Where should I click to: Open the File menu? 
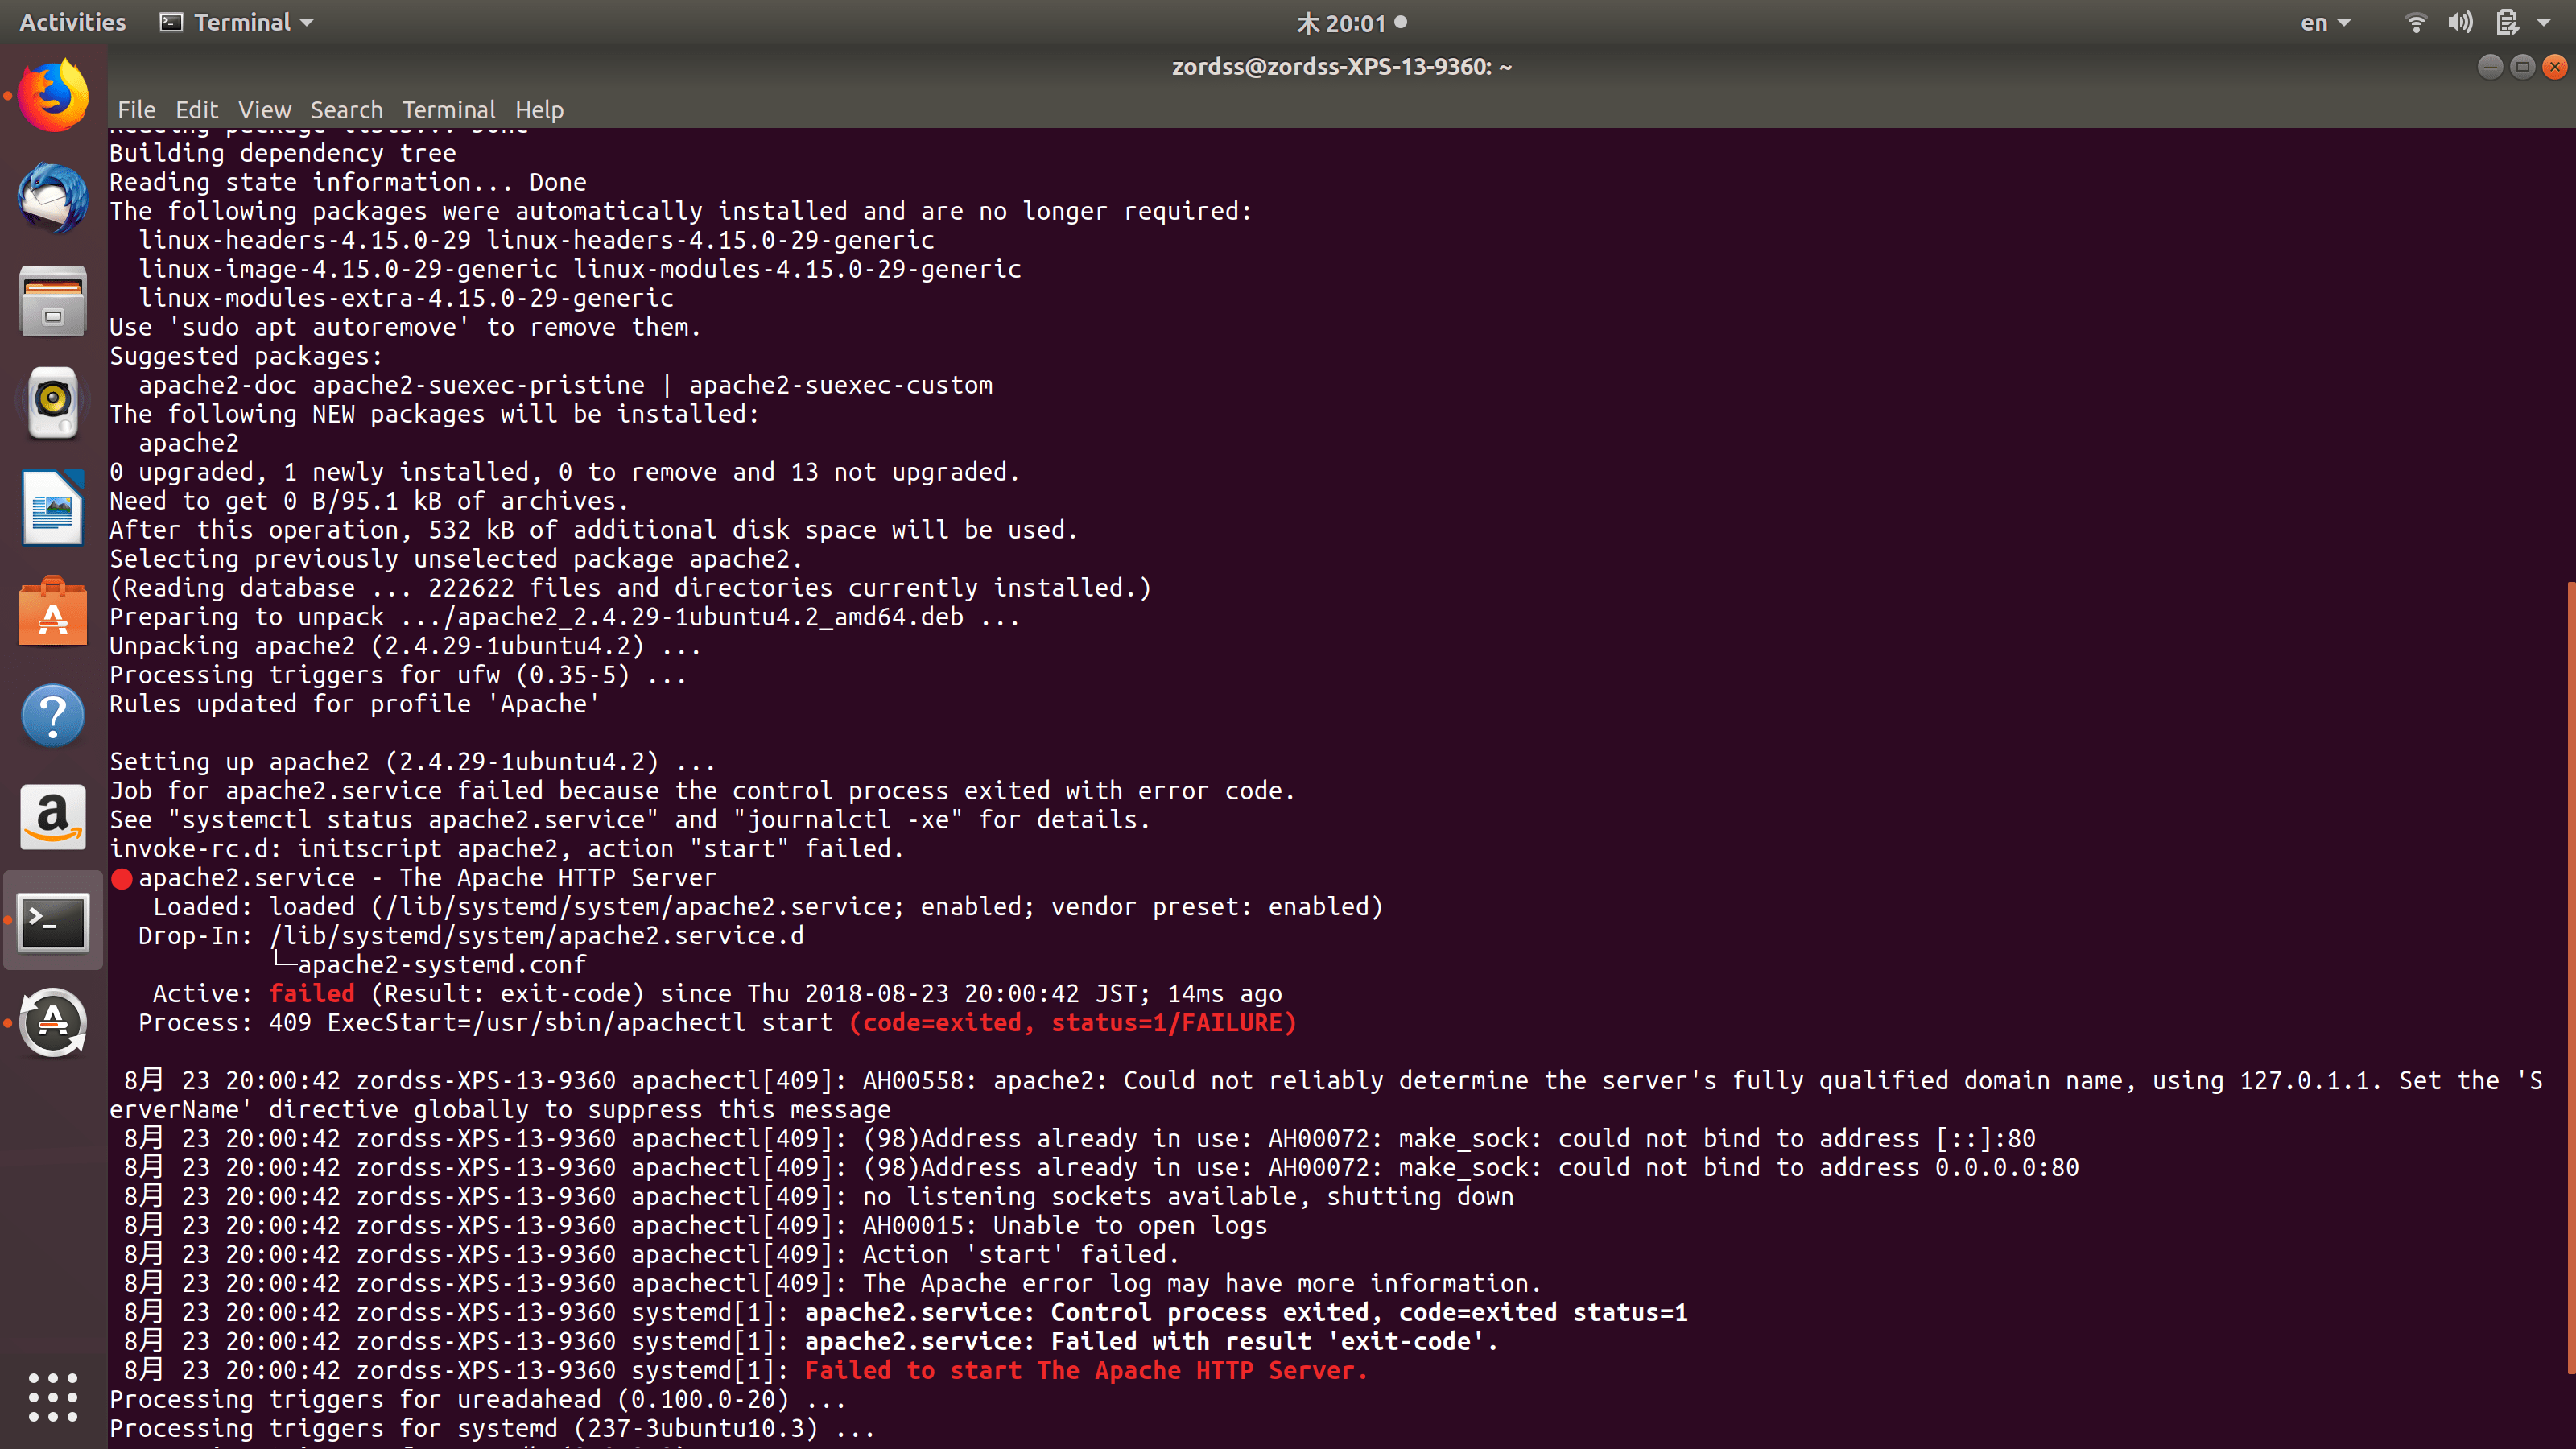(136, 110)
